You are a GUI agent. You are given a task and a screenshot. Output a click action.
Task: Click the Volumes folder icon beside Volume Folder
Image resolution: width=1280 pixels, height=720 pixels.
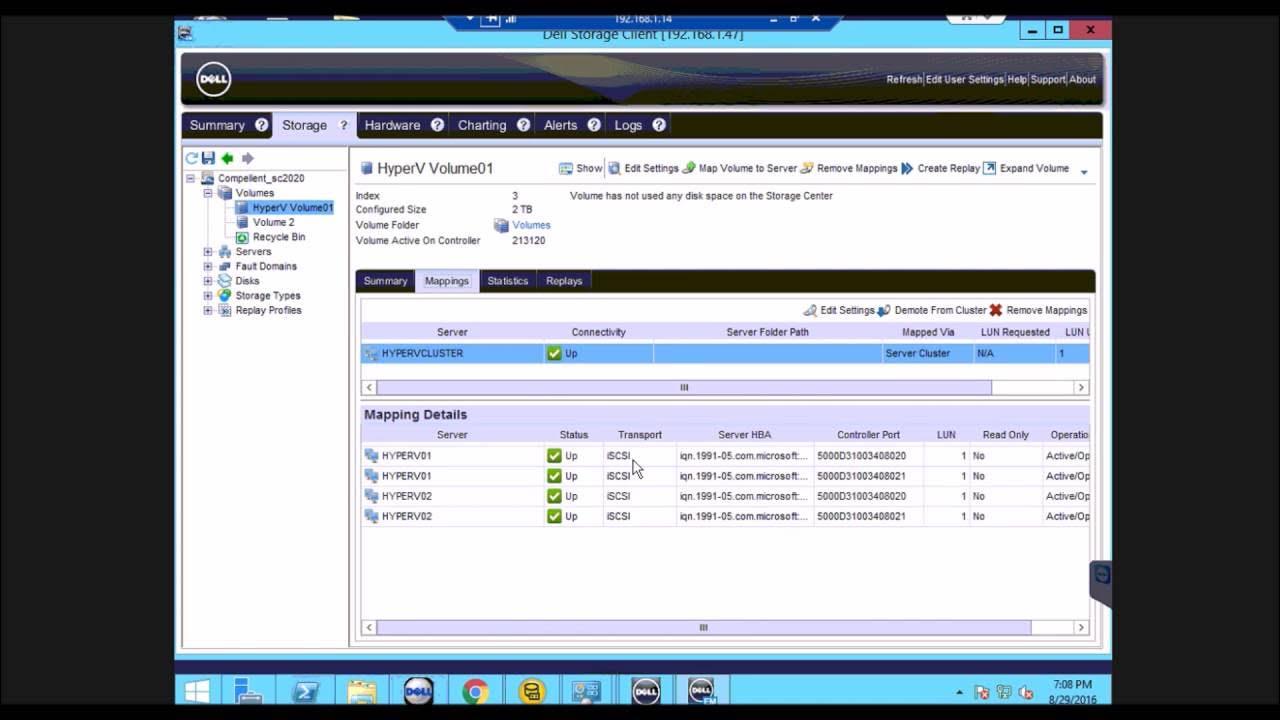(x=501, y=226)
